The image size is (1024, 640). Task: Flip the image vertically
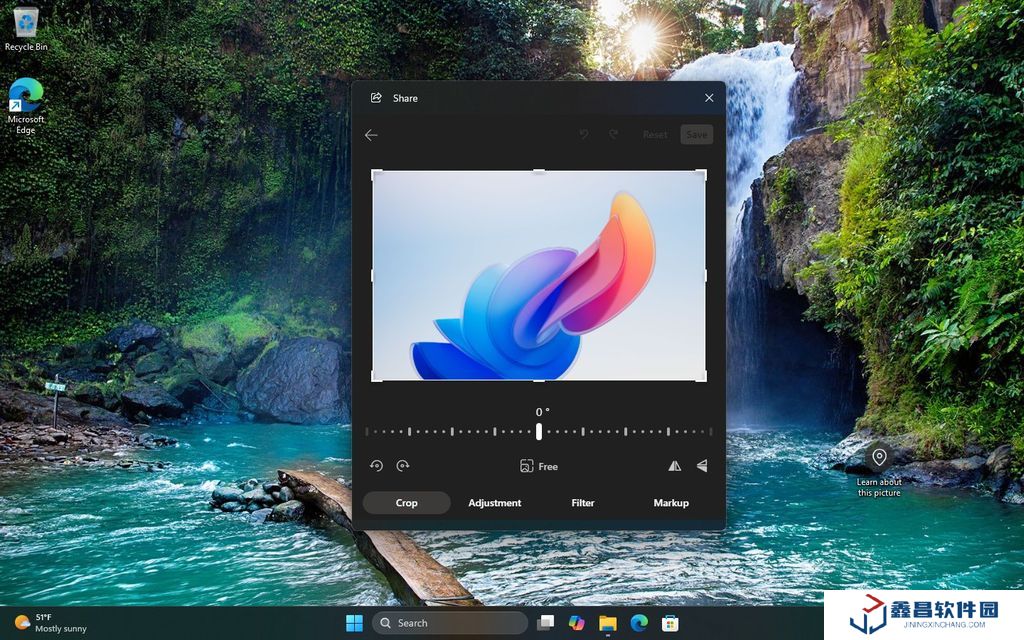tap(701, 466)
